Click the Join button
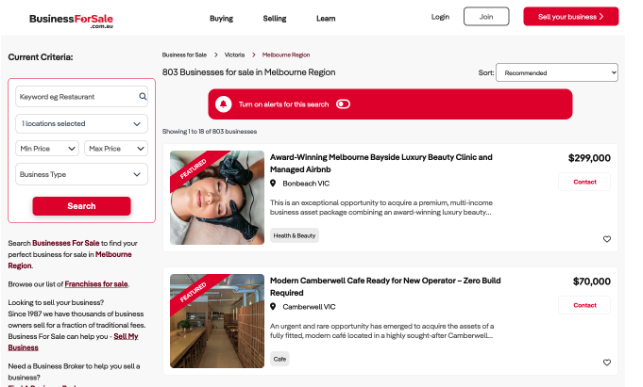 (x=486, y=16)
